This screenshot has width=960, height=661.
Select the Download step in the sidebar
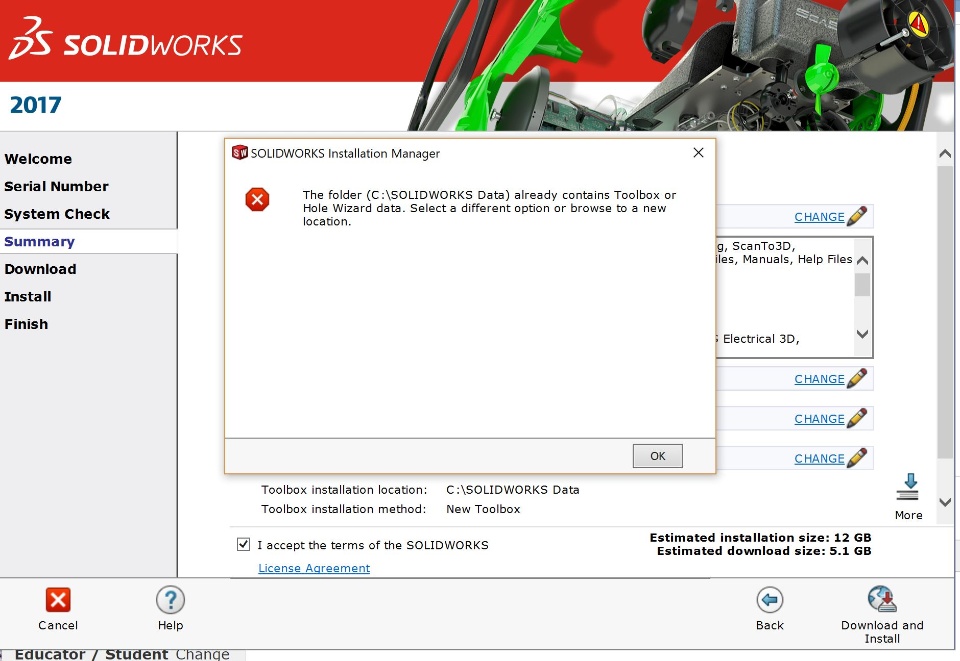(40, 269)
